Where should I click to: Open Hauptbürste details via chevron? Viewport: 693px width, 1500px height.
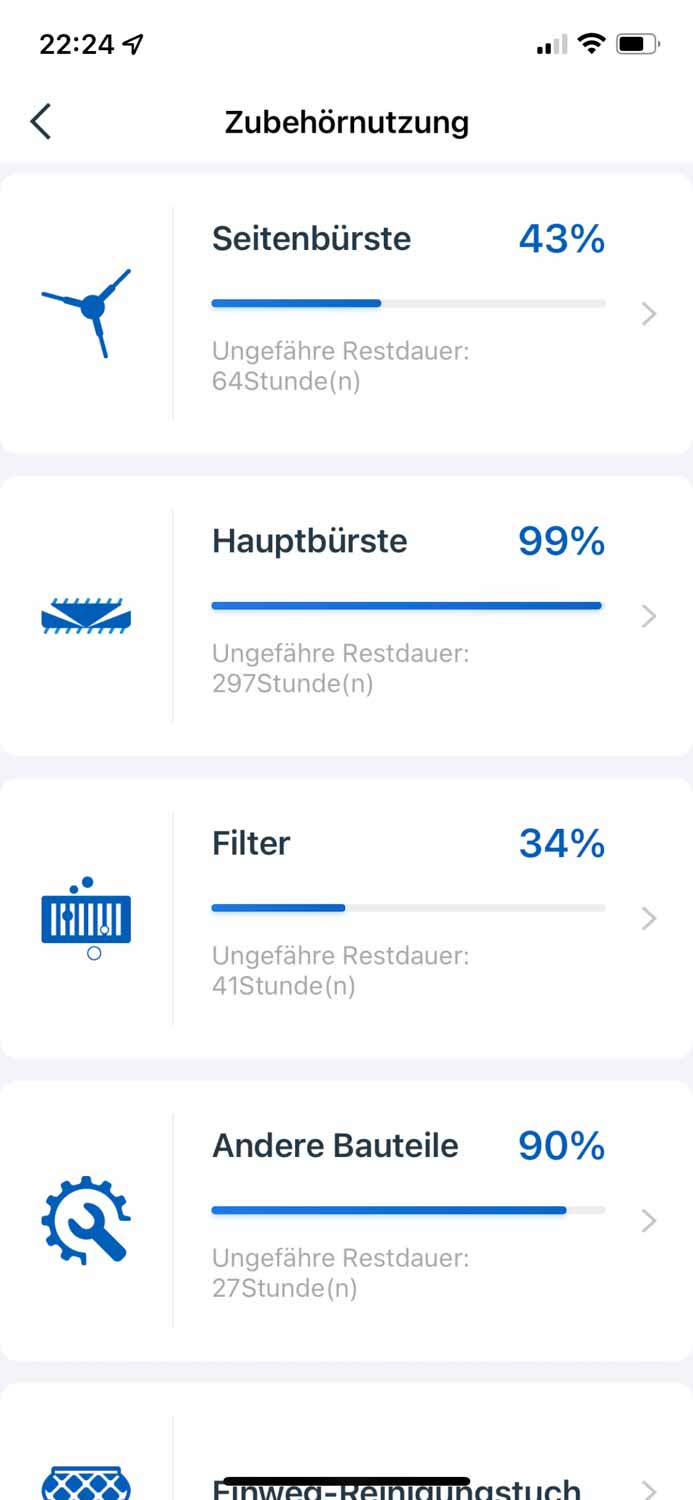pyautogui.click(x=649, y=616)
